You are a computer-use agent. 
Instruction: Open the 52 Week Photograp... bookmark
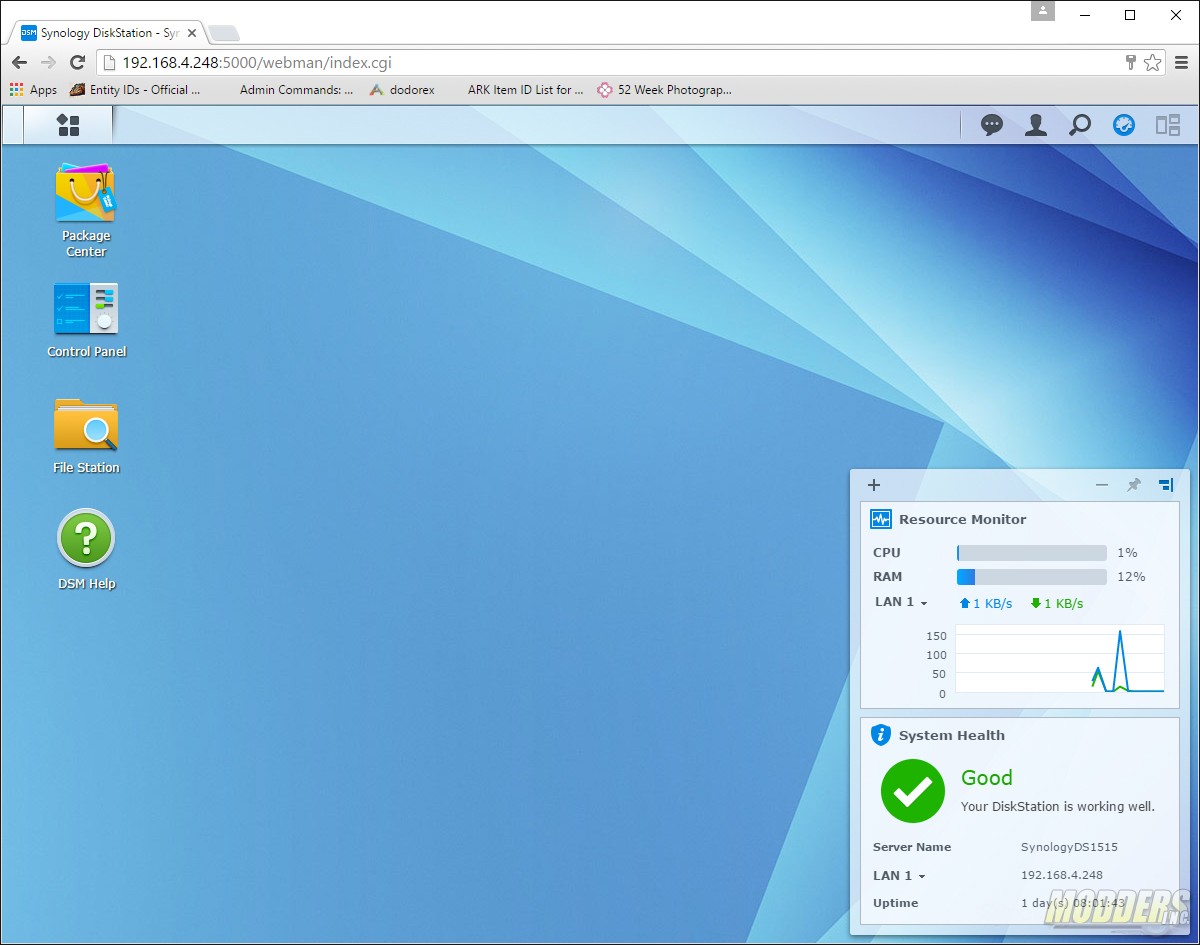(x=665, y=89)
